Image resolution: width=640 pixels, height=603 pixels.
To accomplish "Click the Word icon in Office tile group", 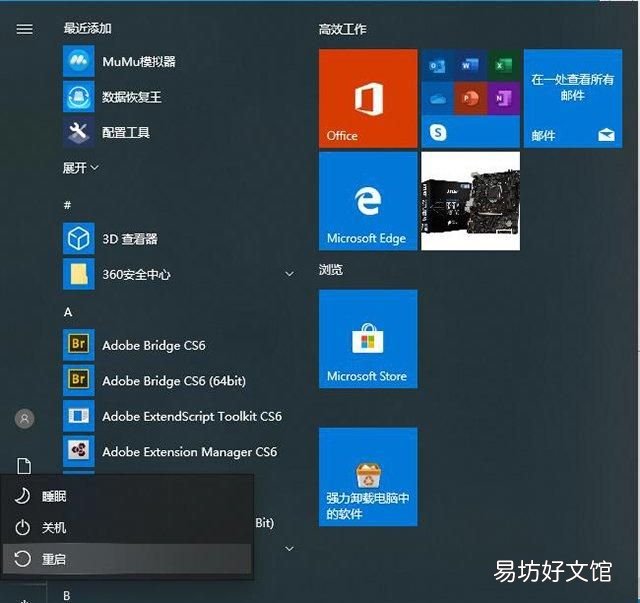I will (x=470, y=65).
